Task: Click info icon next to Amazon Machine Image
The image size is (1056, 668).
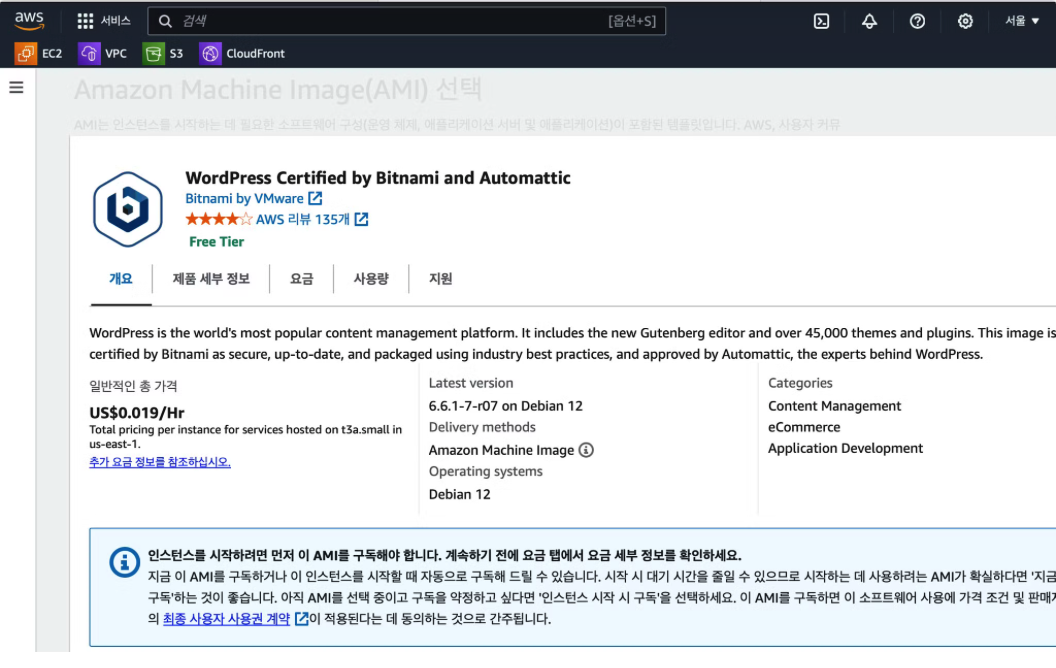Action: [586, 450]
